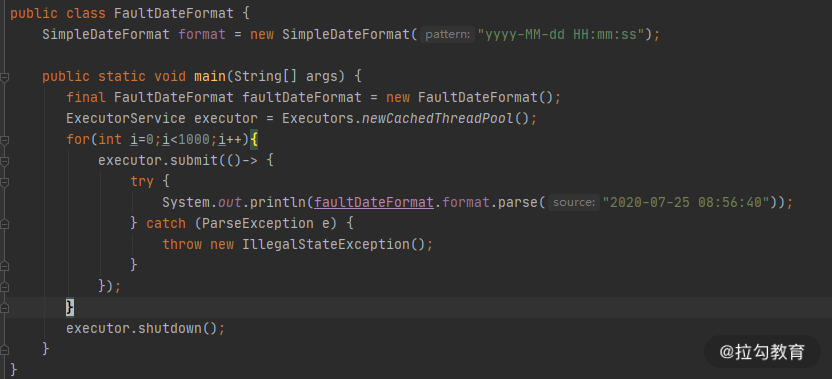Click the highlighted closing brace of the for loop
This screenshot has height=379, width=832.
(70, 307)
